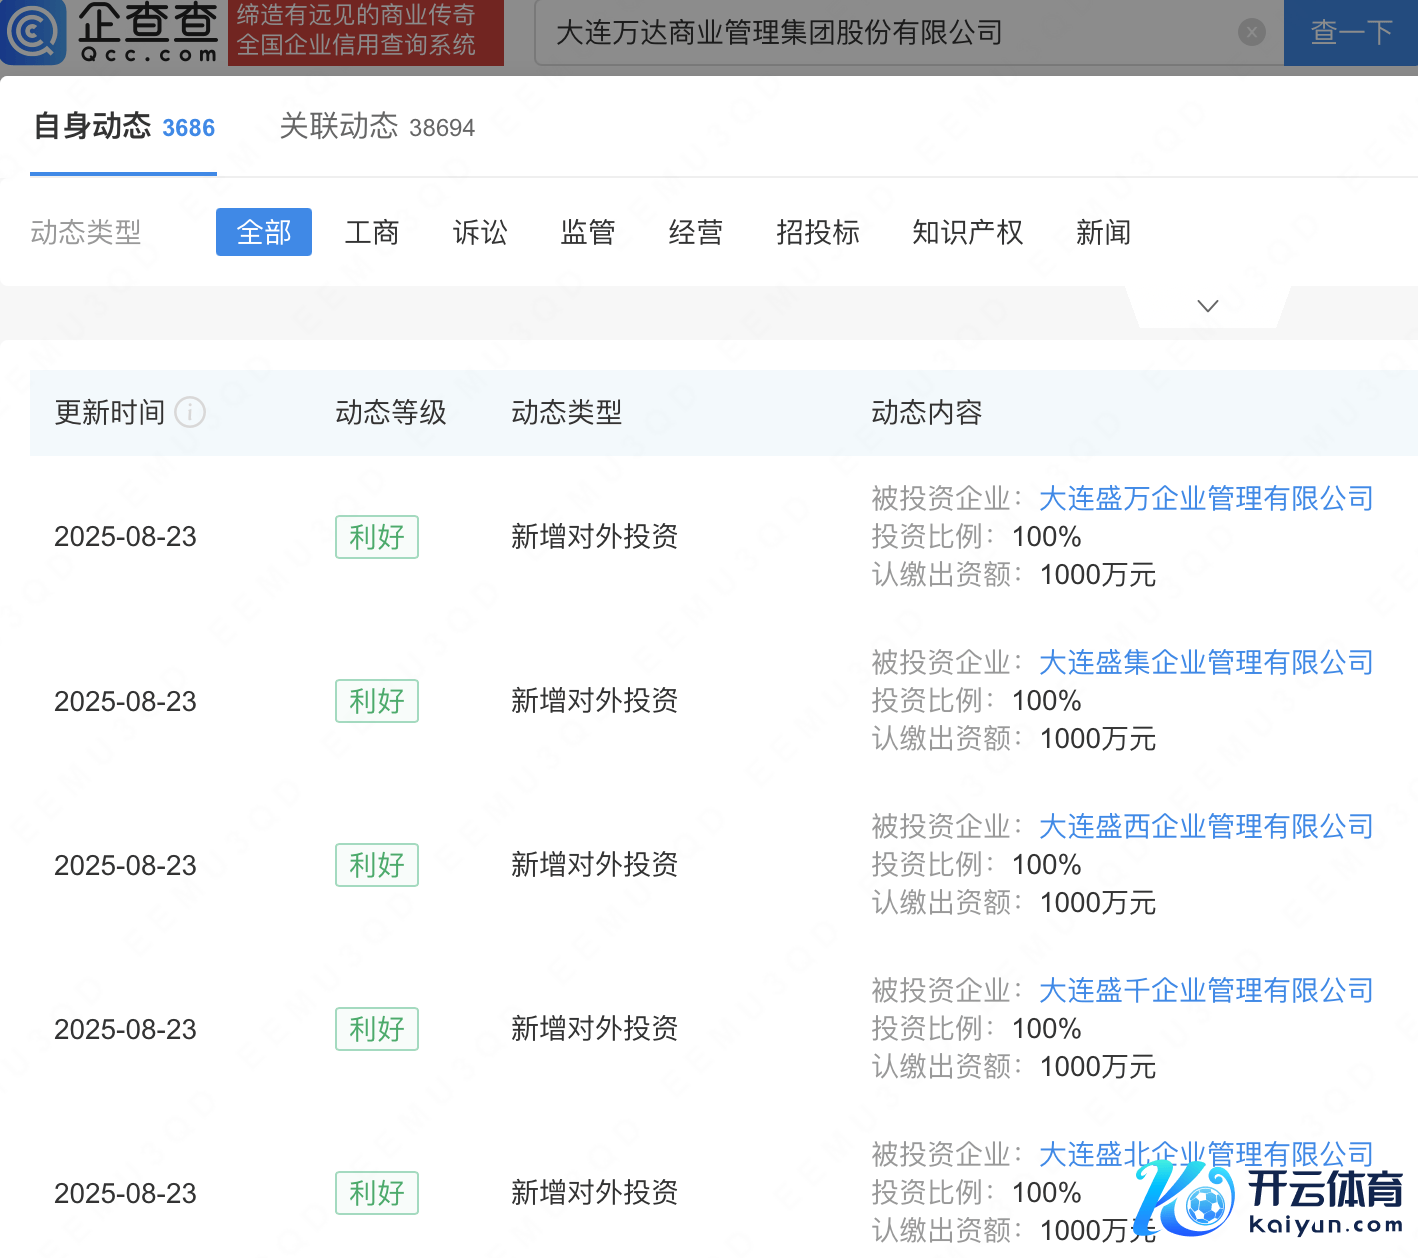Filter dynamics by 知识产权
Screen dimensions: 1418x1258
tap(967, 232)
